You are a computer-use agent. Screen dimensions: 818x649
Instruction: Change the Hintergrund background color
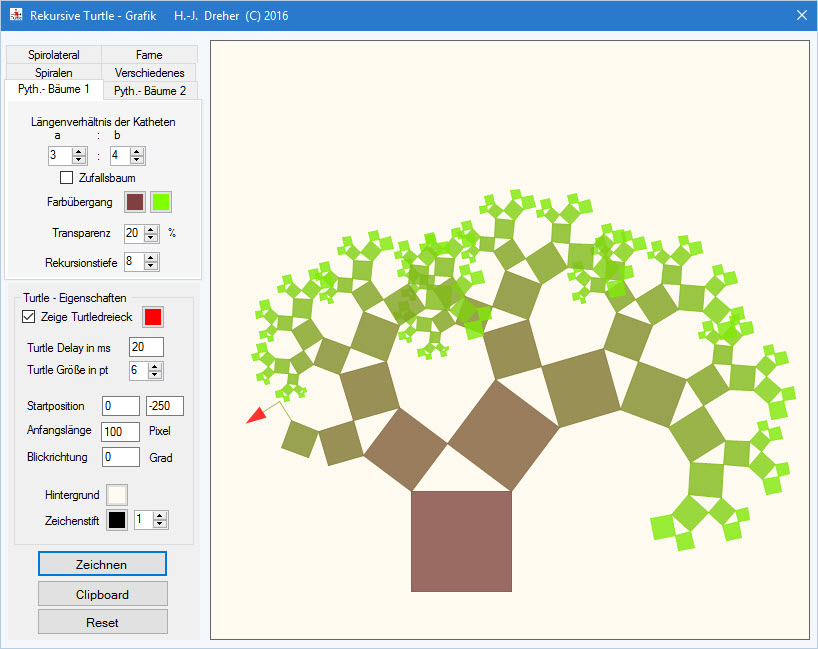(115, 494)
